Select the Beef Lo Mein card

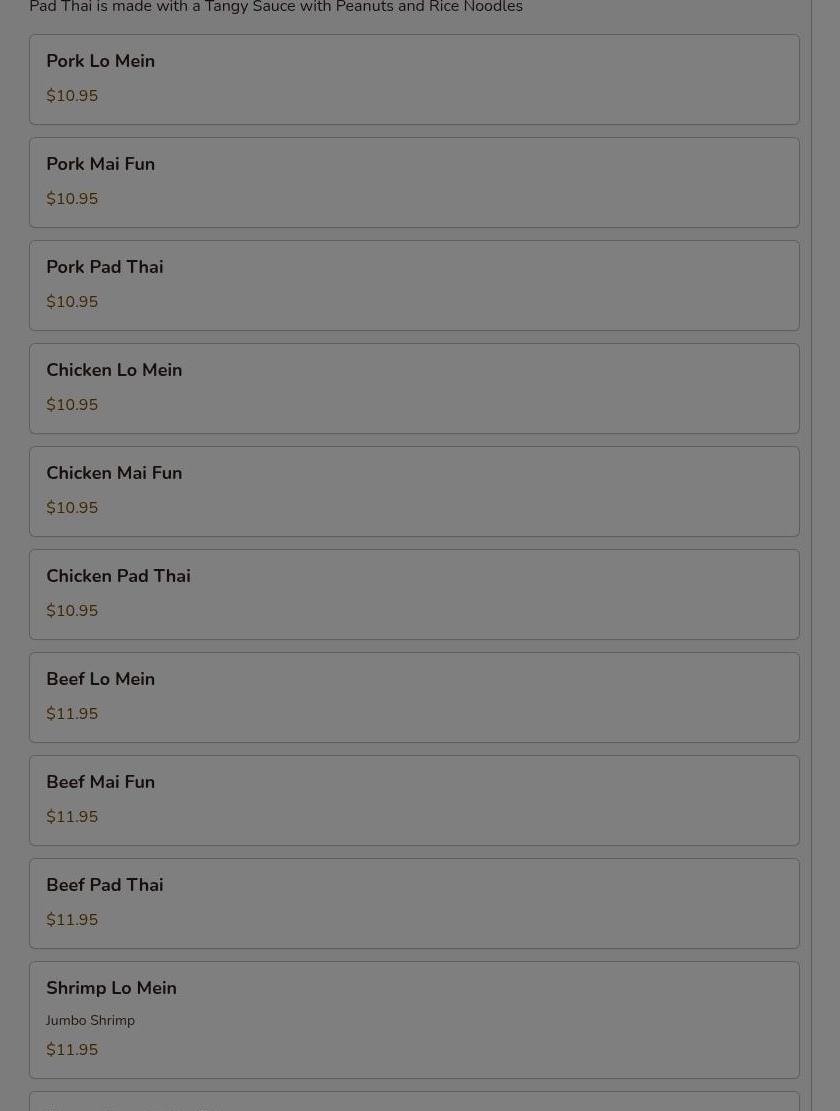tap(414, 697)
